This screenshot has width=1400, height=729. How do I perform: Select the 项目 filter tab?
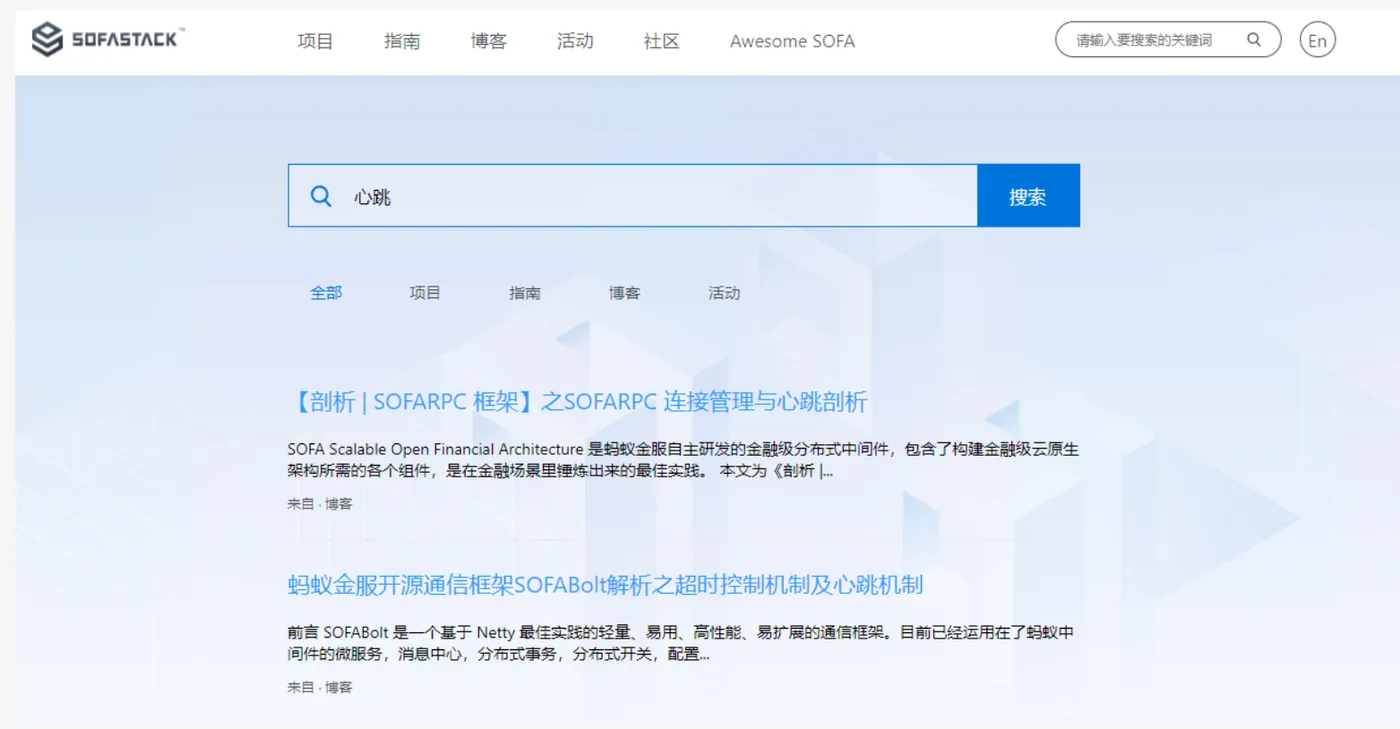click(425, 293)
